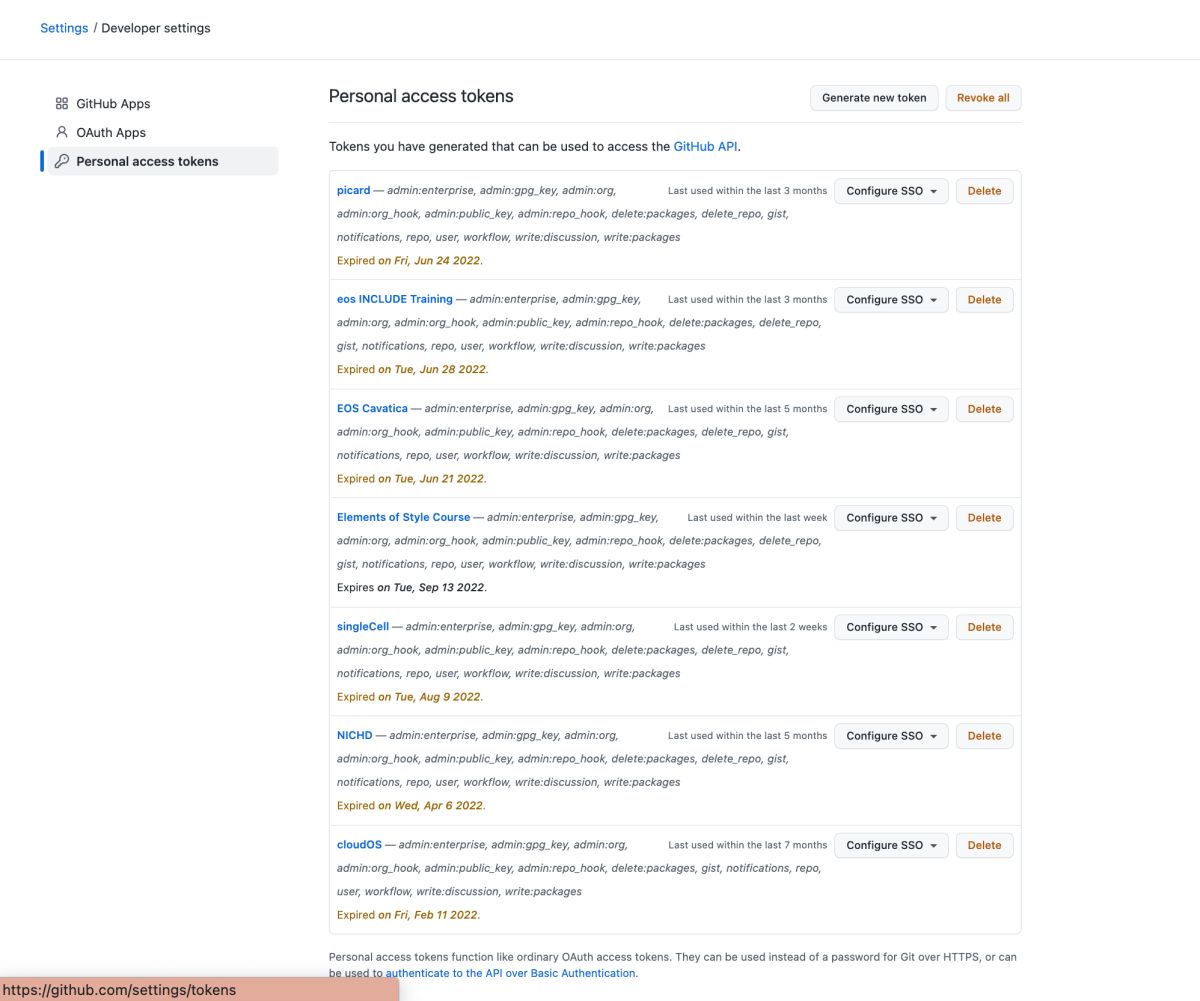Click Revoke all button

click(983, 98)
